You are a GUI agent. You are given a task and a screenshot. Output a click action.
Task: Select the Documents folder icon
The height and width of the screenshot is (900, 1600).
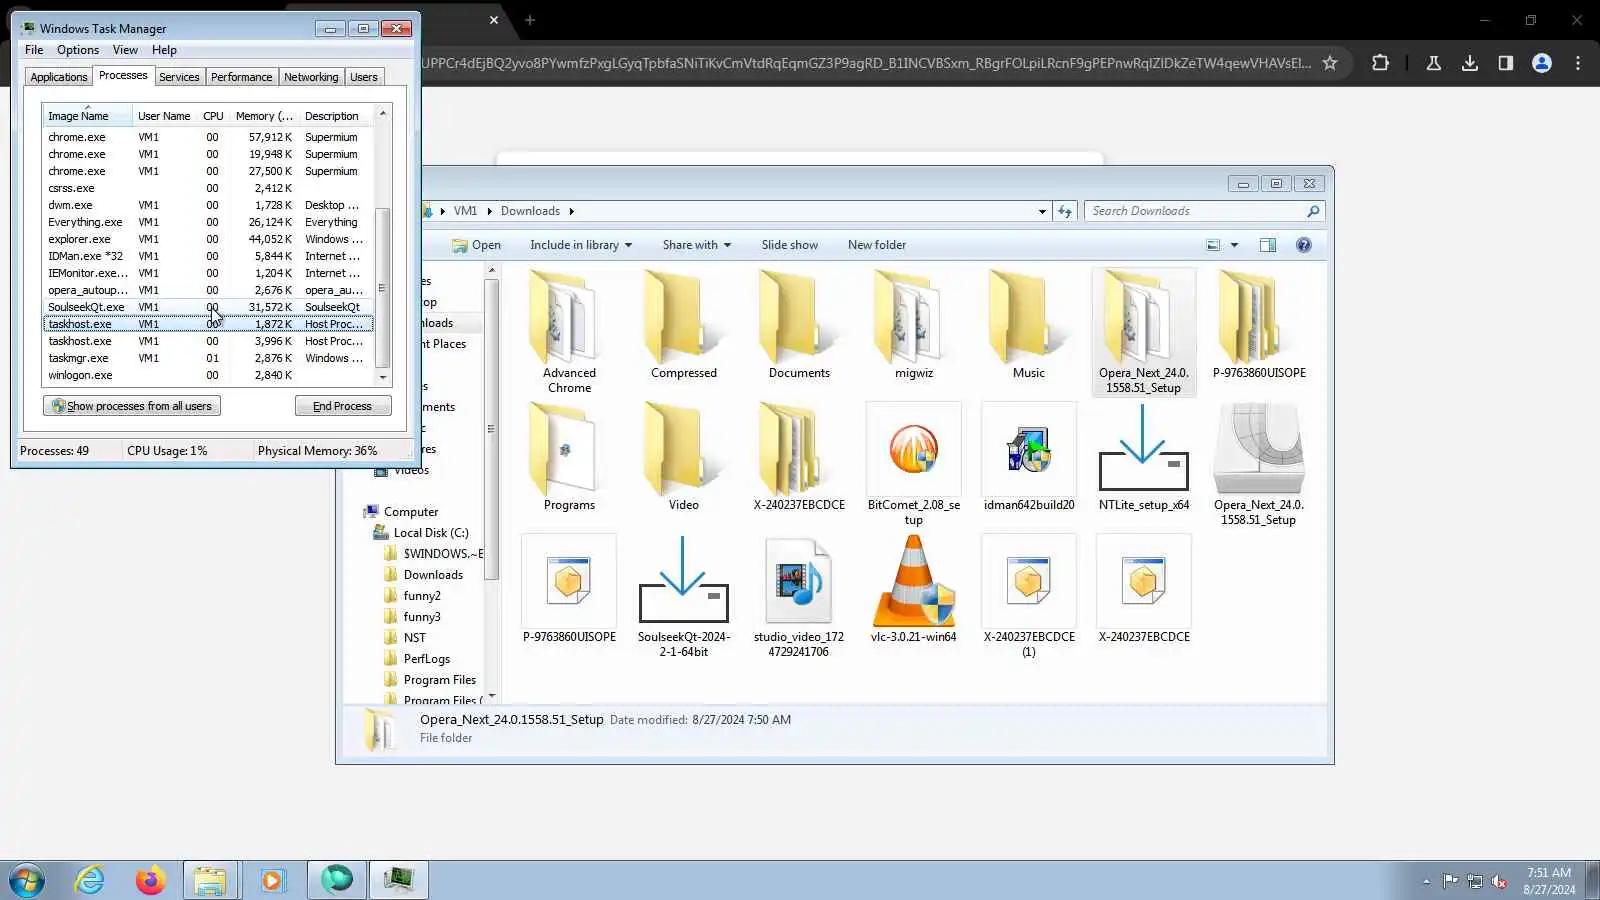click(x=799, y=317)
